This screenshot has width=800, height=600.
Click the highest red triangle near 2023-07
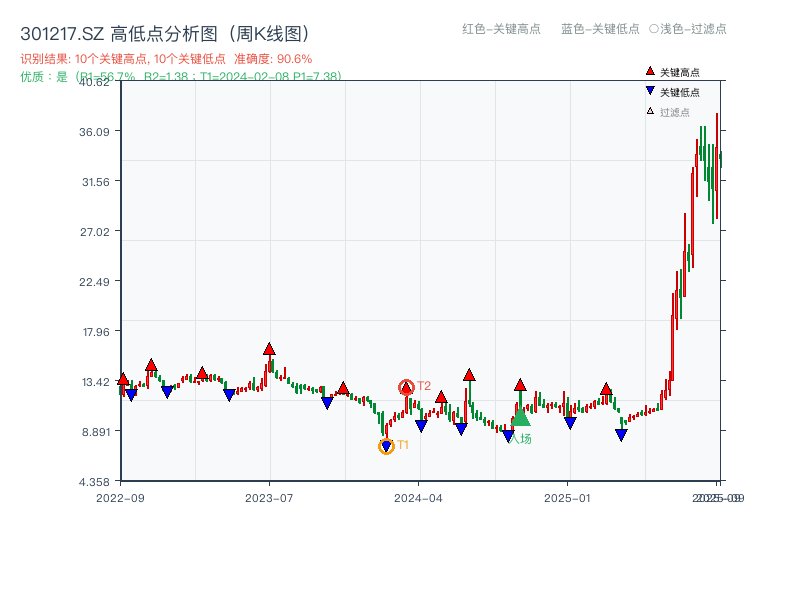pyautogui.click(x=268, y=350)
